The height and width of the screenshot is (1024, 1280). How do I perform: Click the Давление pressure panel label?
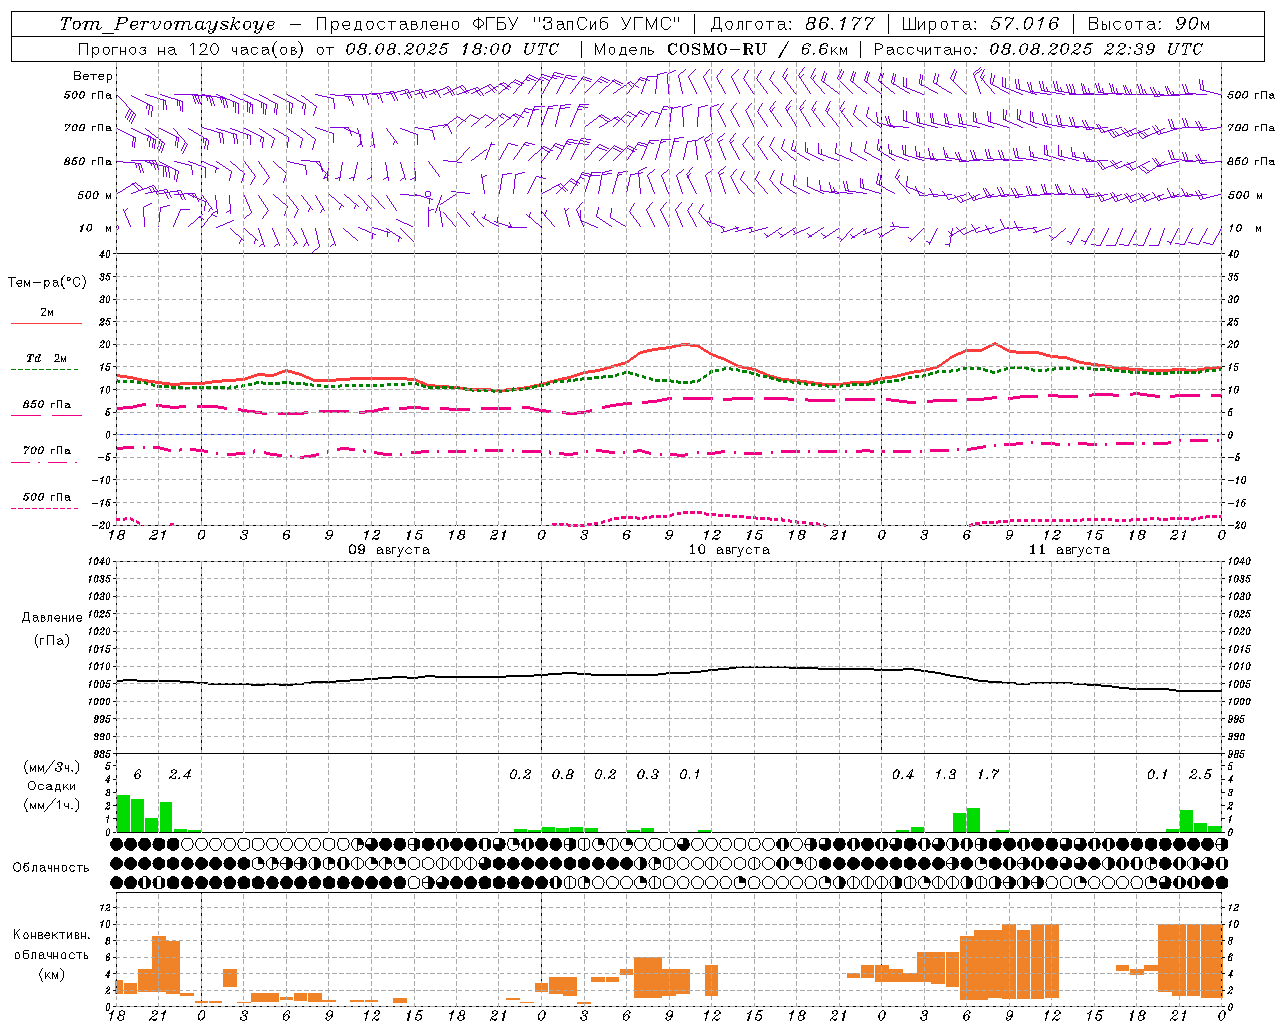tap(52, 618)
